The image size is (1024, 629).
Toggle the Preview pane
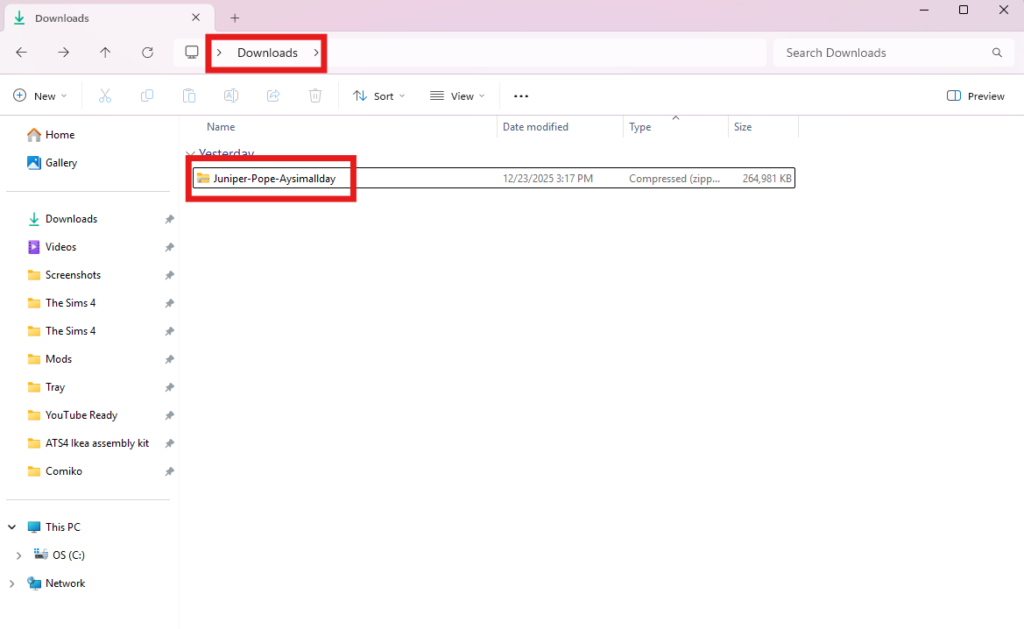975,96
